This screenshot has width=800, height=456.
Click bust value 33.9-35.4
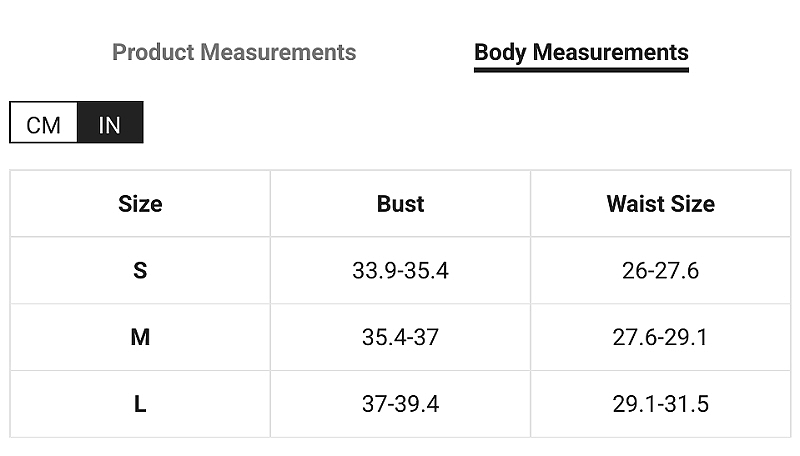tap(400, 270)
